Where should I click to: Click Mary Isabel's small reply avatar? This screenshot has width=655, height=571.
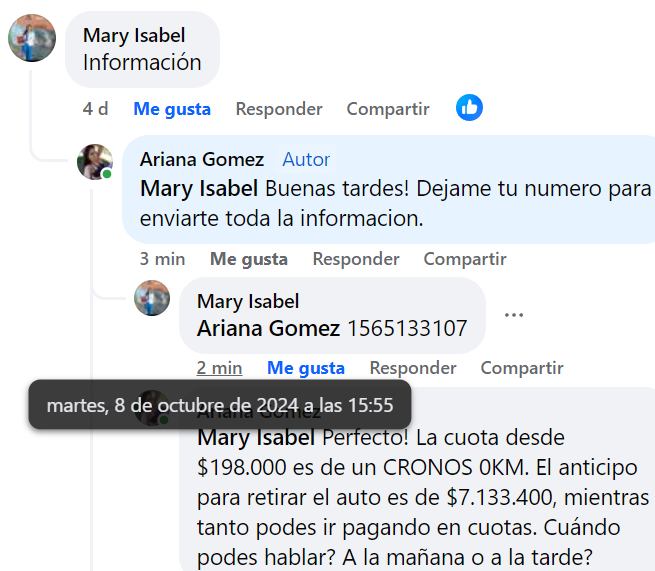152,298
